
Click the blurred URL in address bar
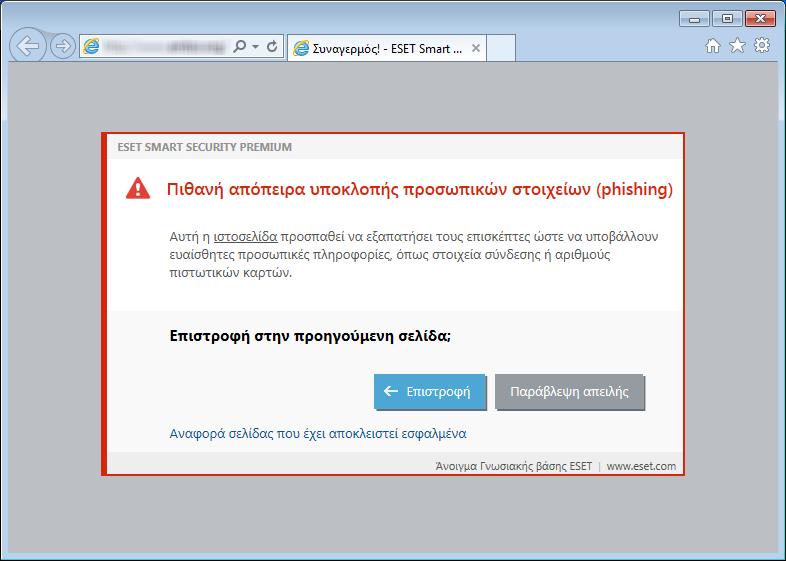[165, 47]
